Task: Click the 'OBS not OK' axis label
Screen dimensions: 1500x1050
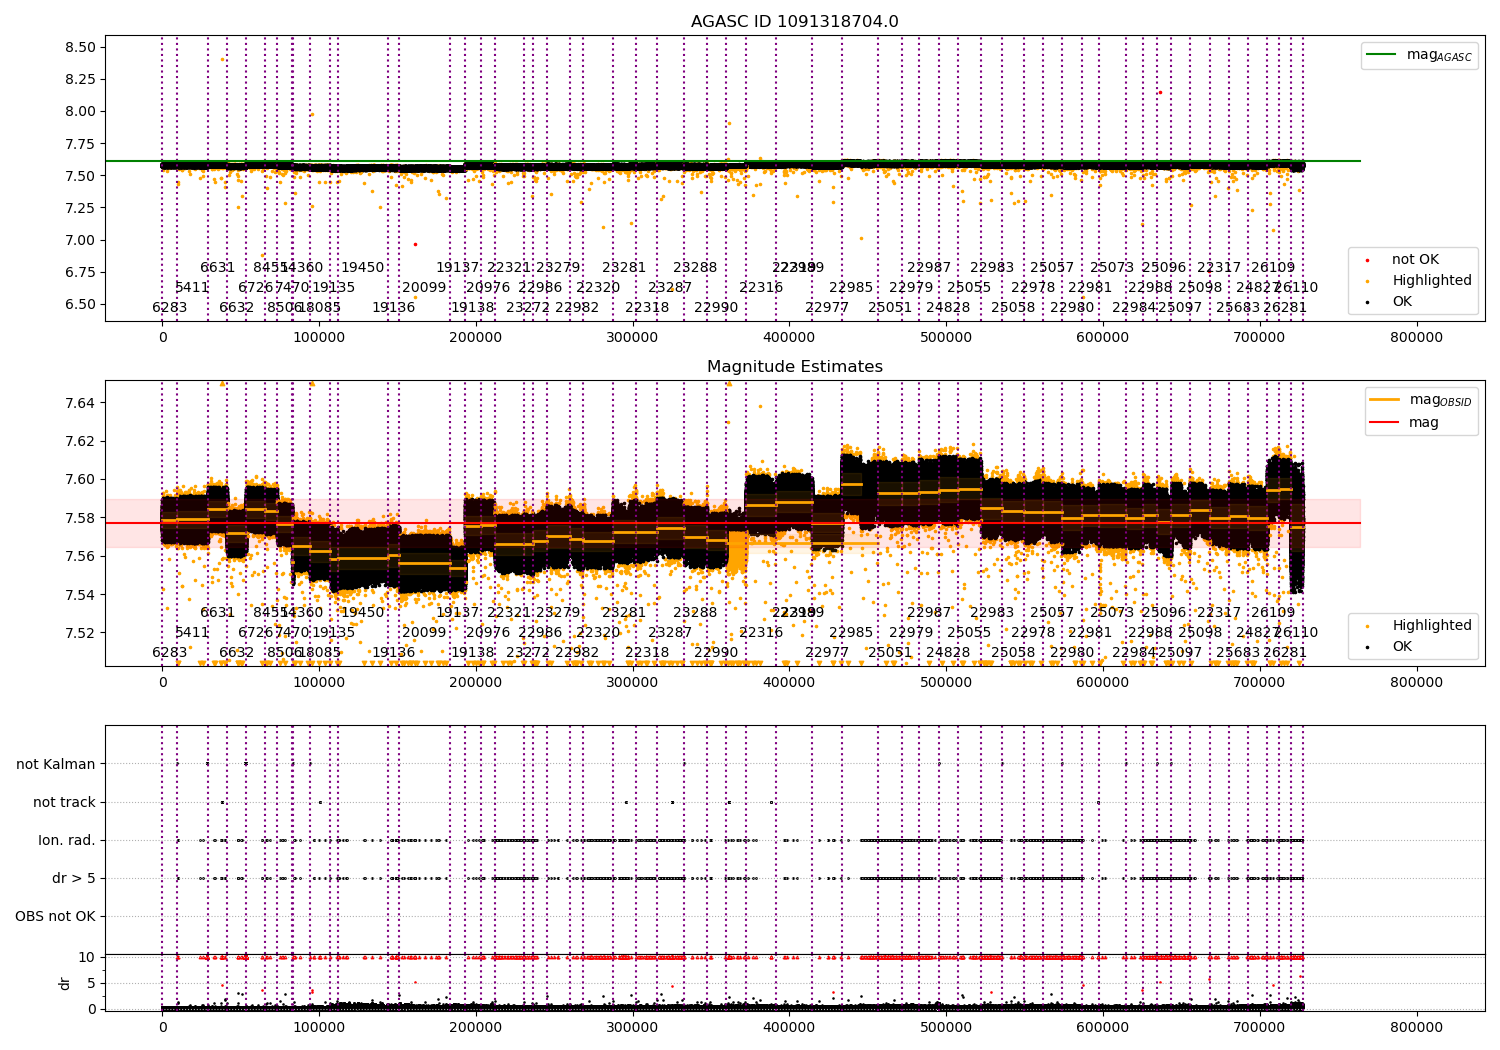Action: pyautogui.click(x=55, y=917)
